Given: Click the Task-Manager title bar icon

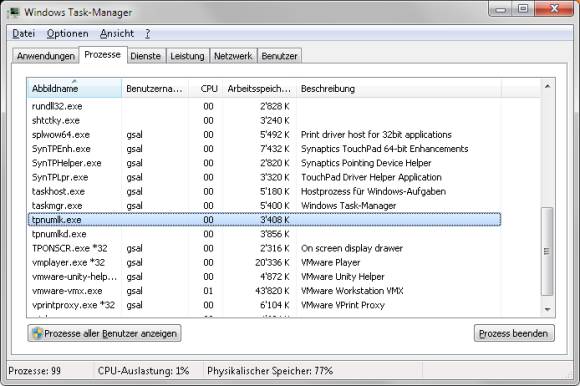Looking at the screenshot, I should pos(13,12).
